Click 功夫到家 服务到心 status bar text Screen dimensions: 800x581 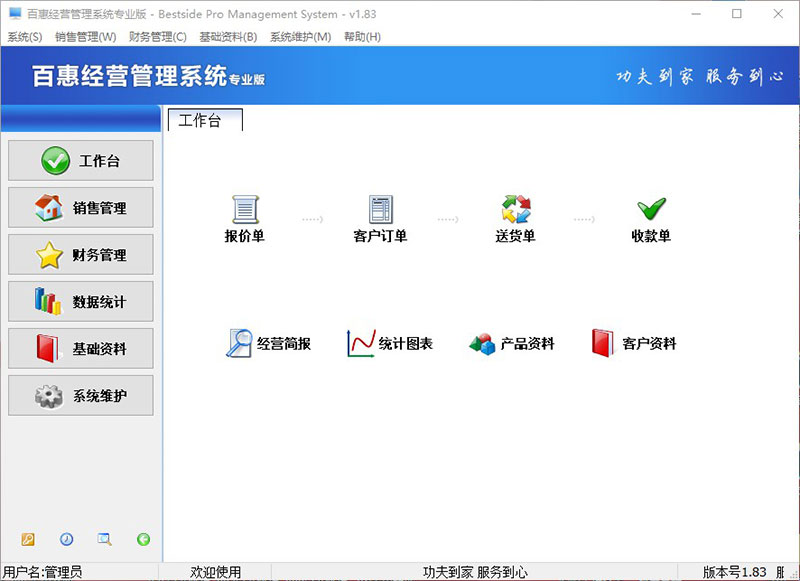pos(475,572)
